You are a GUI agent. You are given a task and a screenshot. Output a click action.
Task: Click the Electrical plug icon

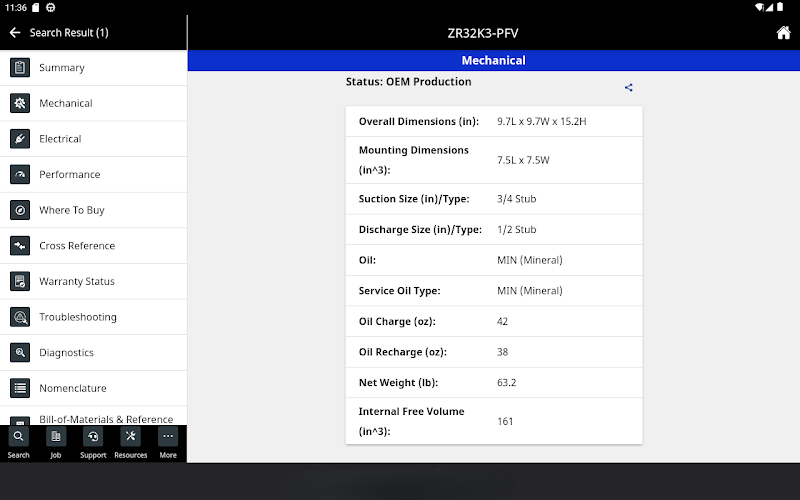click(x=20, y=139)
